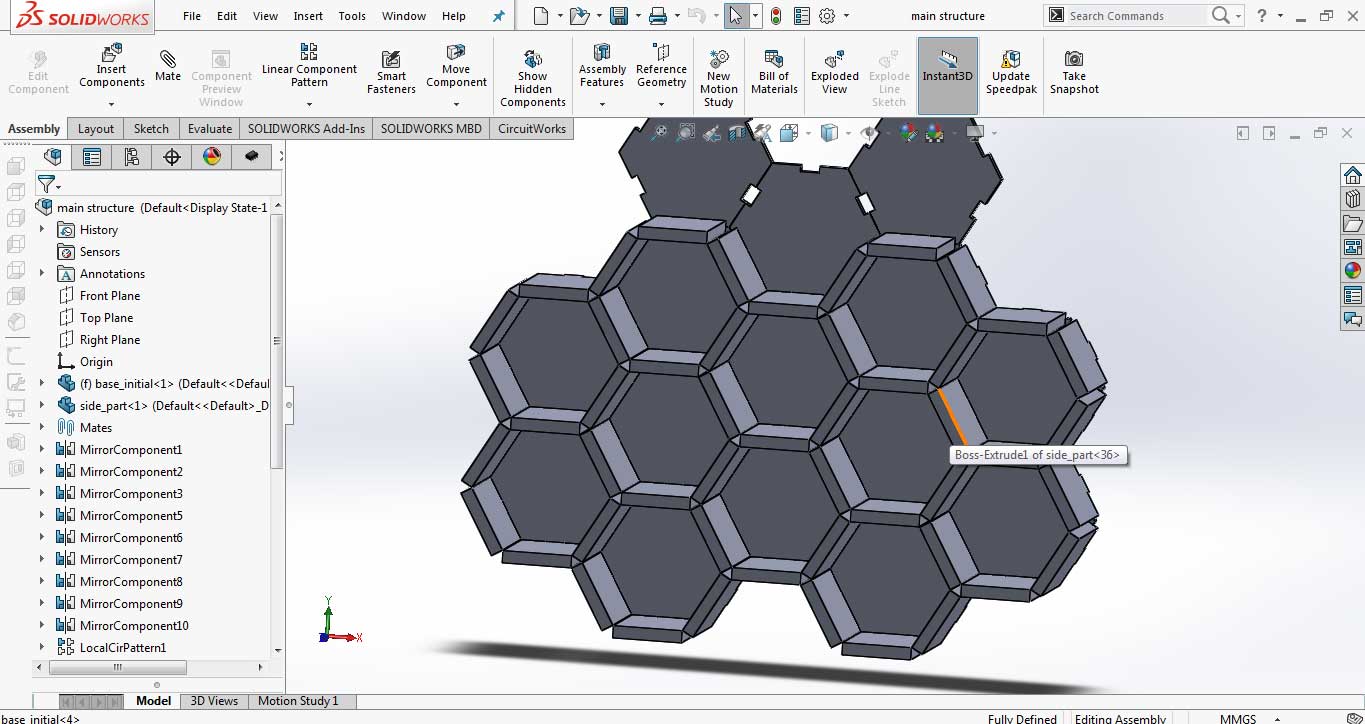This screenshot has width=1365, height=724.
Task: Open the PropertyManager tab icon
Action: pyautogui.click(x=92, y=157)
